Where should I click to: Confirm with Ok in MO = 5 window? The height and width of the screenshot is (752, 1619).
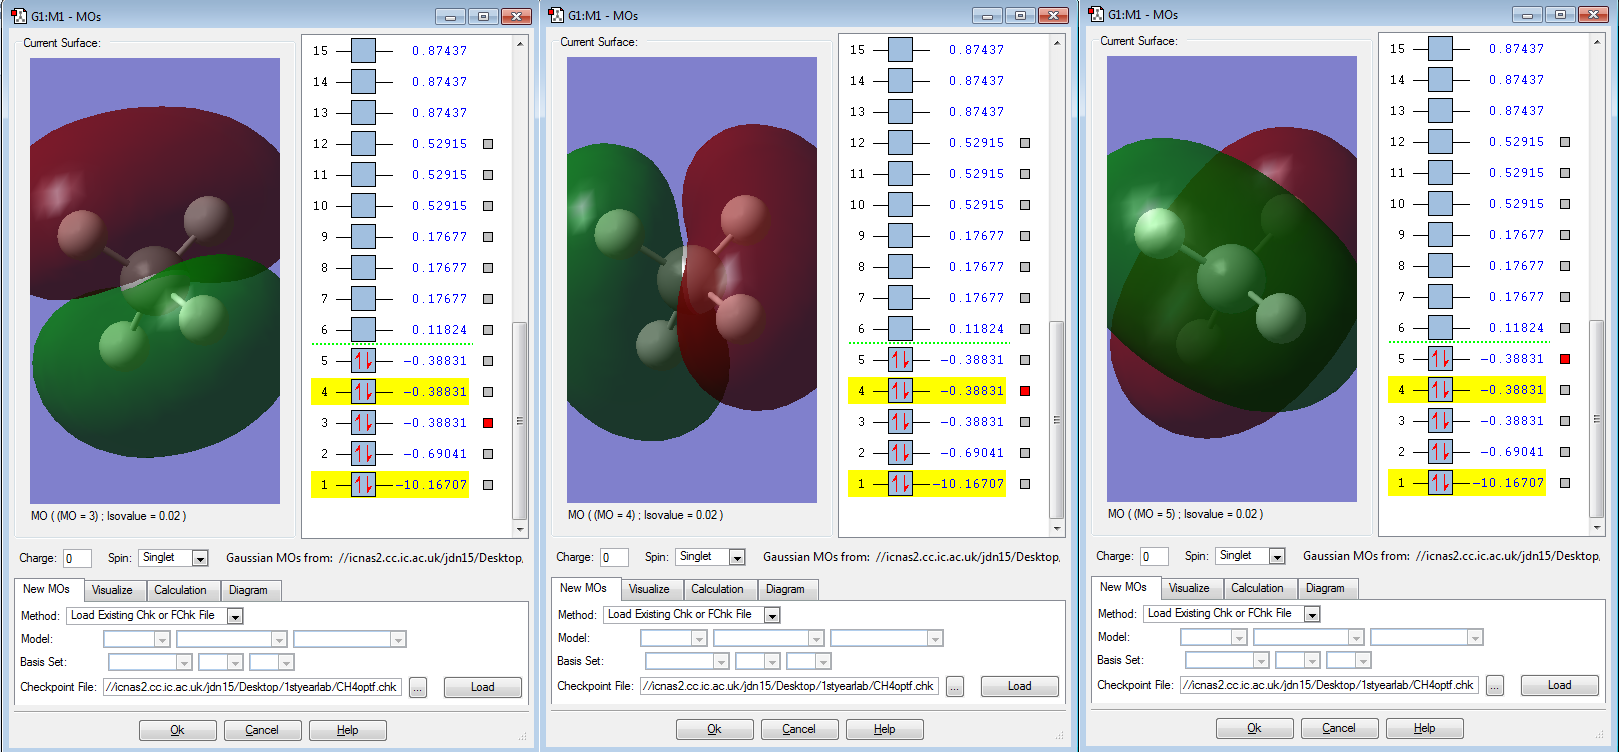[x=1254, y=728]
